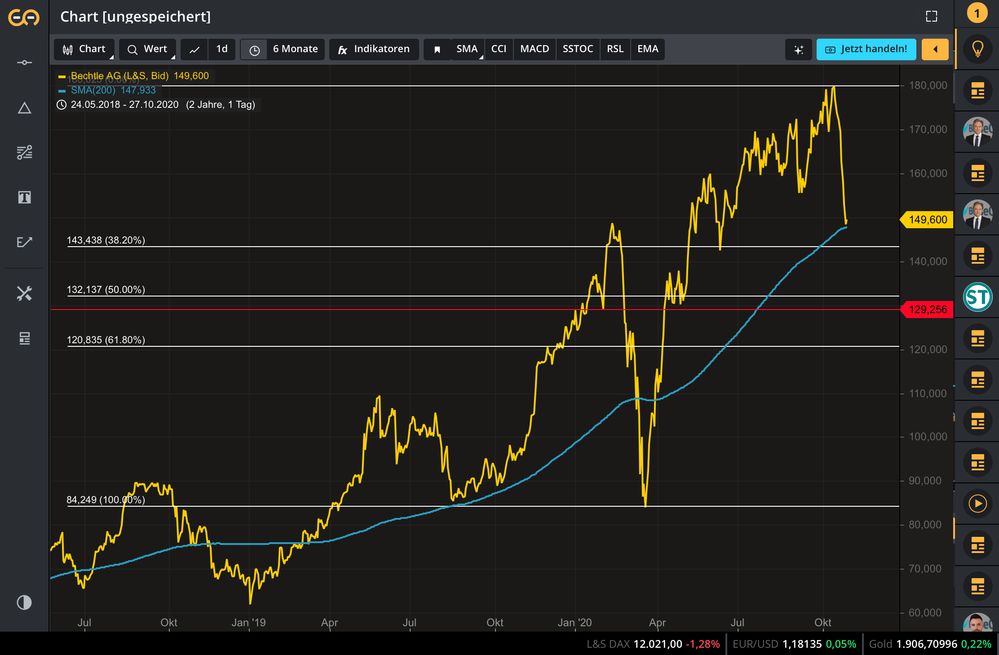Open the Indikatoren menu
This screenshot has width=999, height=655.
[373, 49]
